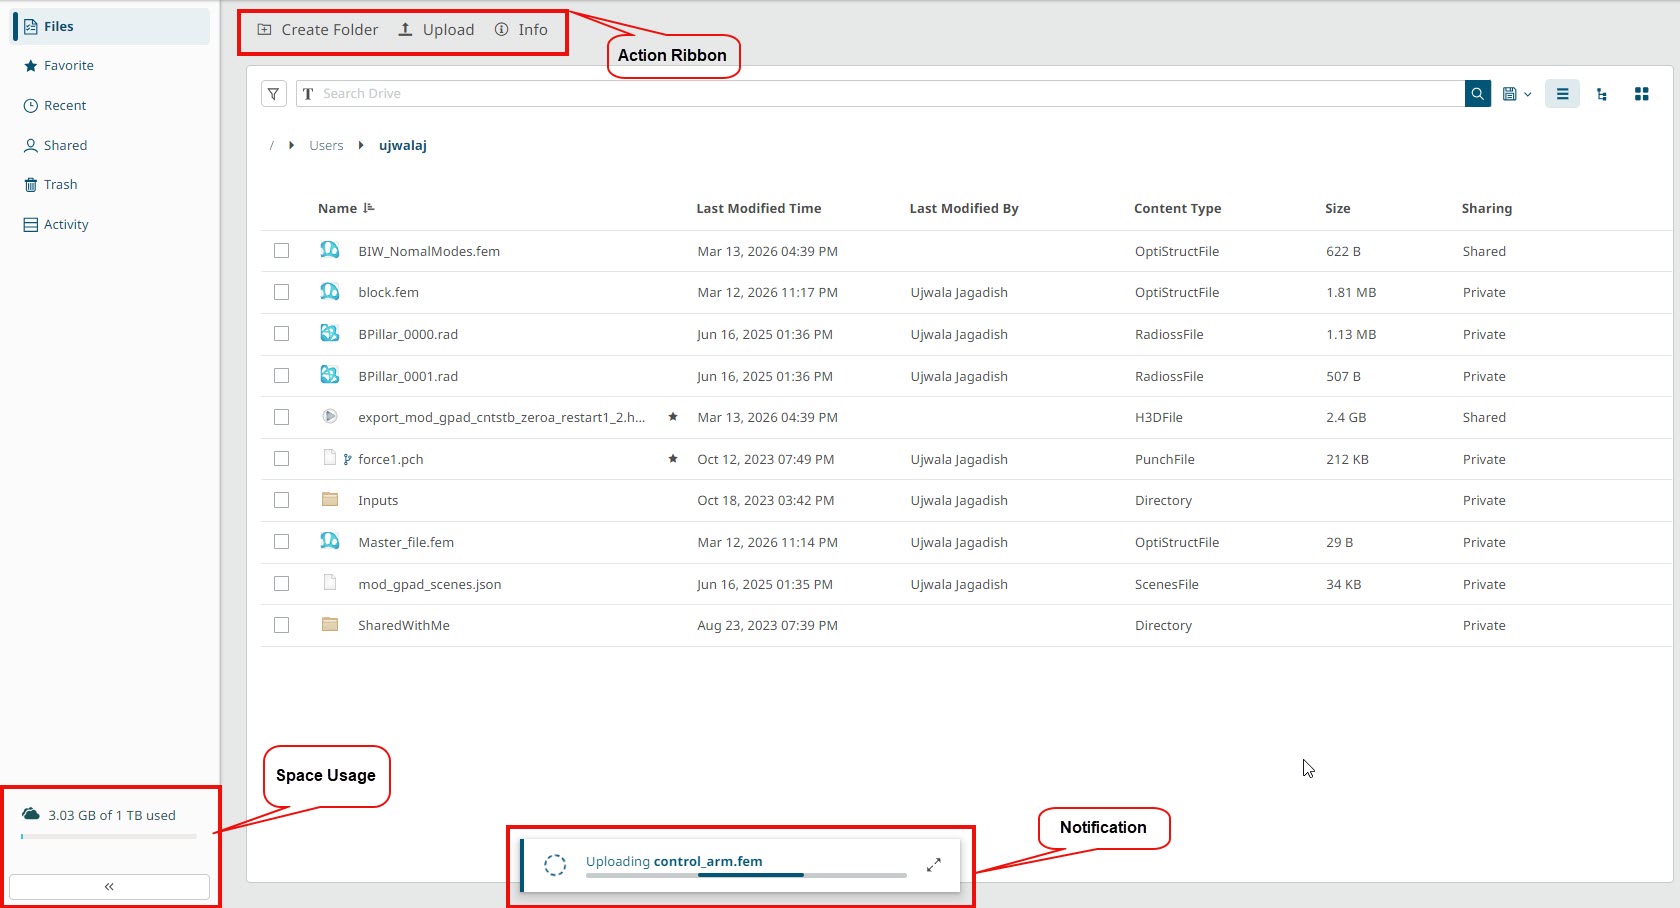
Task: Switch to grid tile view
Action: pos(1641,94)
